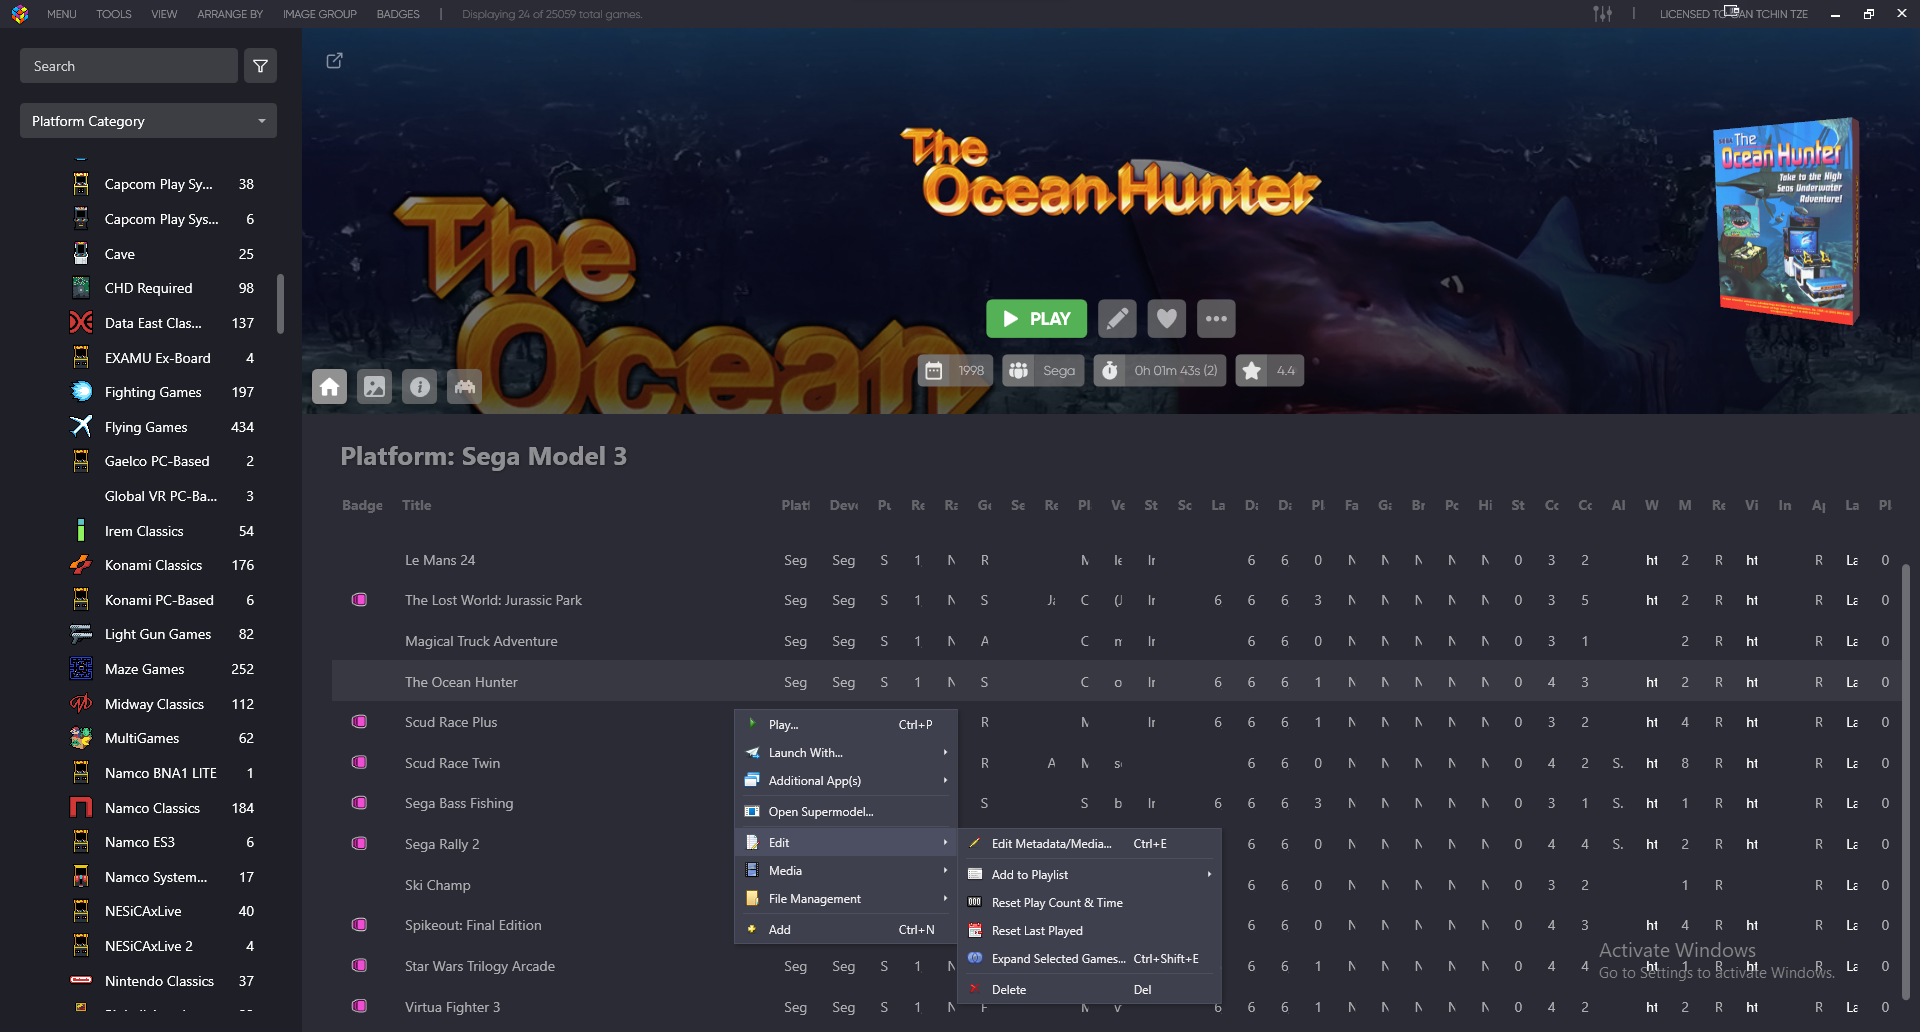This screenshot has width=1920, height=1032.
Task: Click badge icon for The Lost World: Jurassic Park
Action: (x=359, y=599)
